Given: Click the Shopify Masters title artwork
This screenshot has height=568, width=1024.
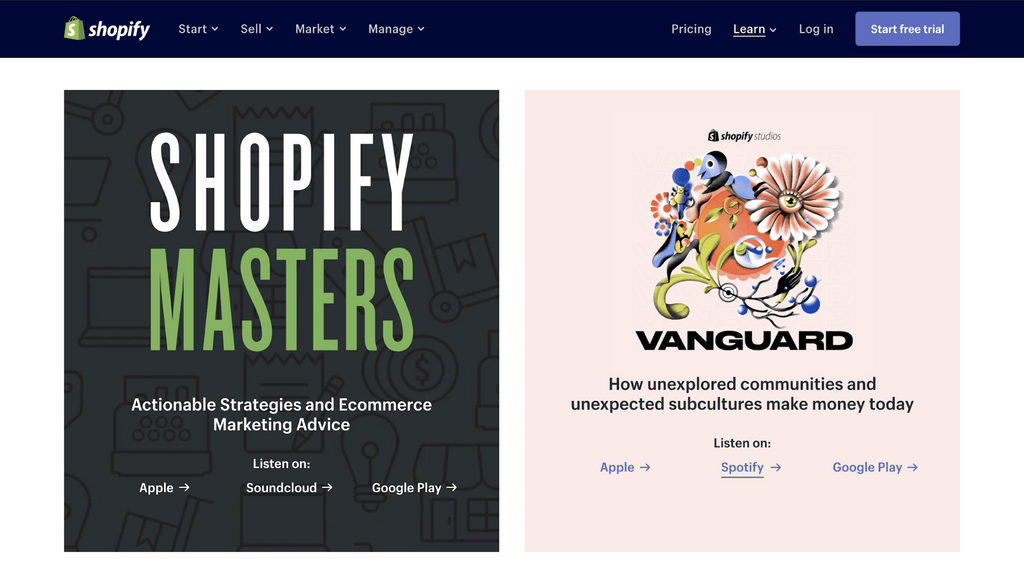Looking at the screenshot, I should coord(281,242).
